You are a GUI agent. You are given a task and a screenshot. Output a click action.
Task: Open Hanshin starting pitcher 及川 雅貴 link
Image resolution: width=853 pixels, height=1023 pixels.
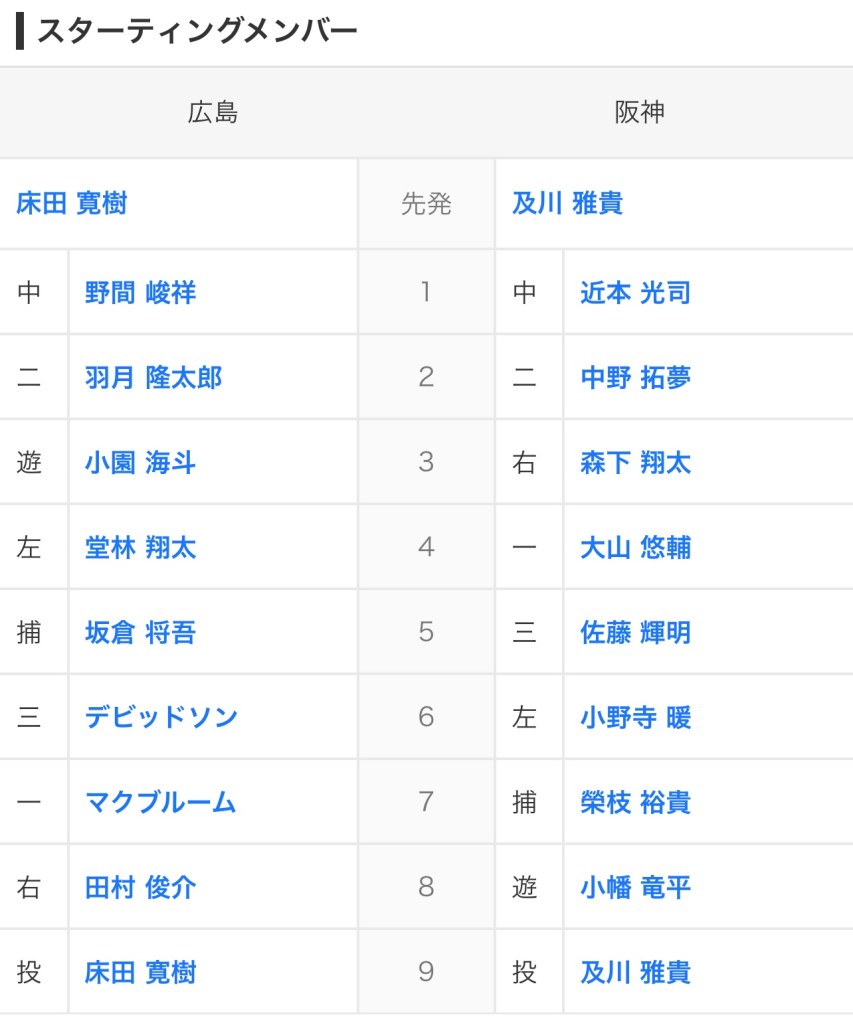[567, 204]
